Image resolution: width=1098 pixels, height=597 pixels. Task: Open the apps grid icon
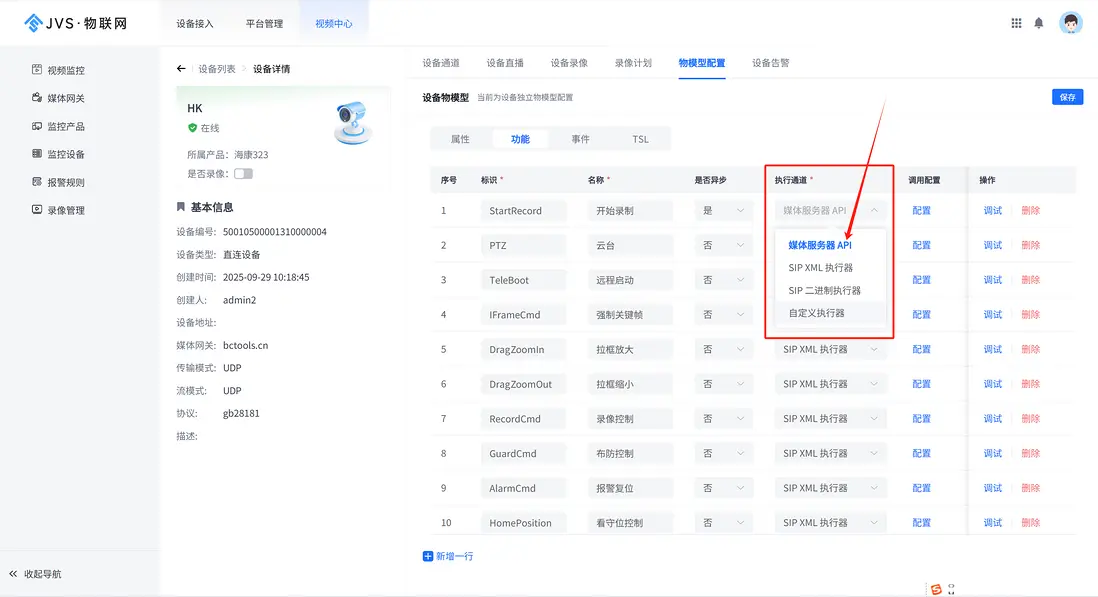[1016, 23]
